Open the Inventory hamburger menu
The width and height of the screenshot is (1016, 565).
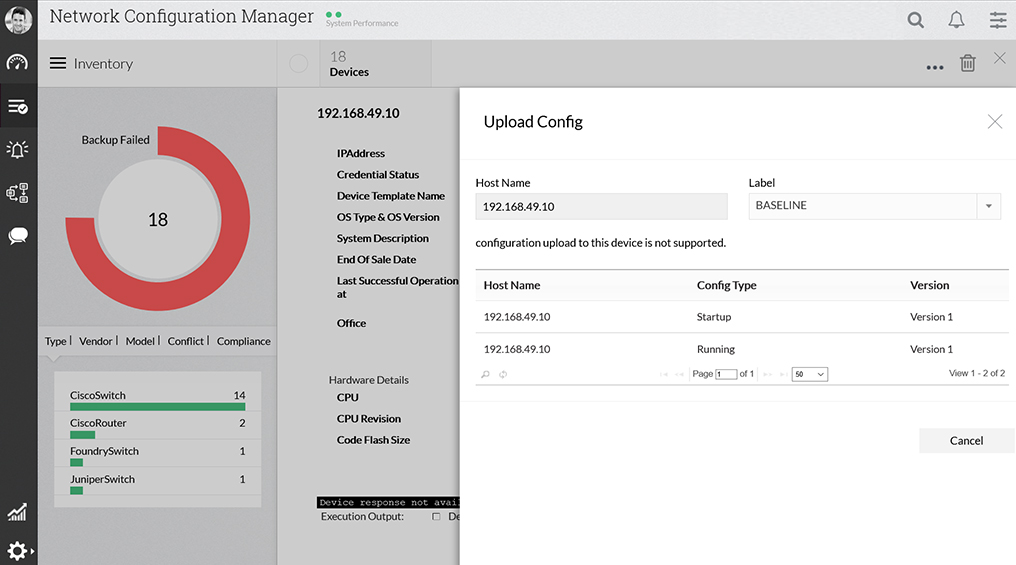(58, 64)
